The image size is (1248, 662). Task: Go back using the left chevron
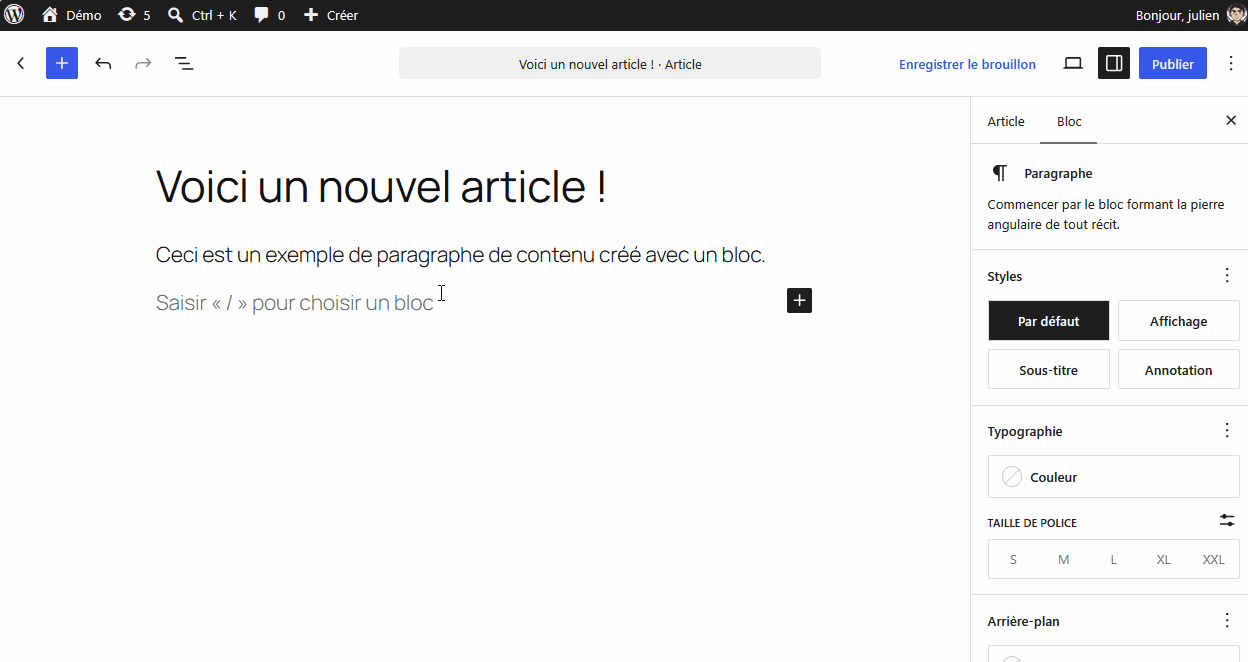(21, 64)
